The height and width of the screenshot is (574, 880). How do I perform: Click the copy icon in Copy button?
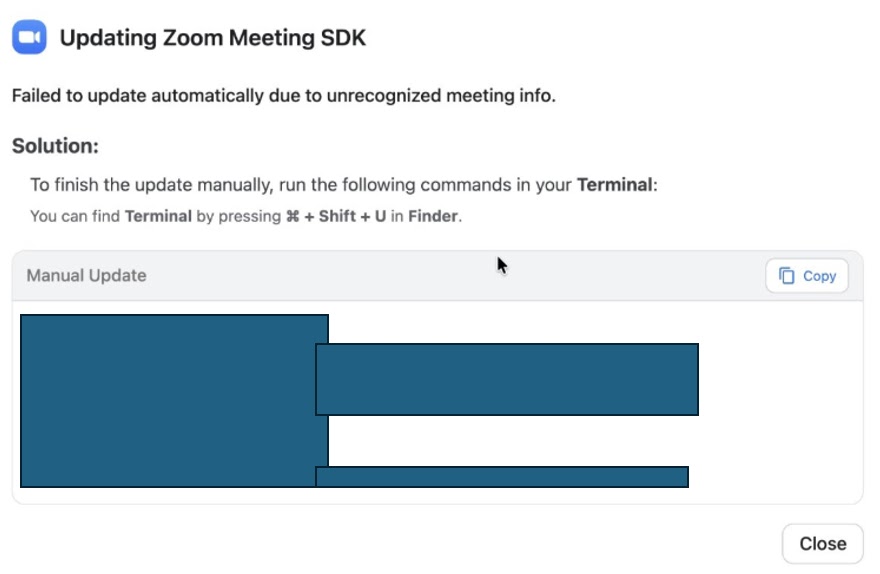(x=787, y=276)
